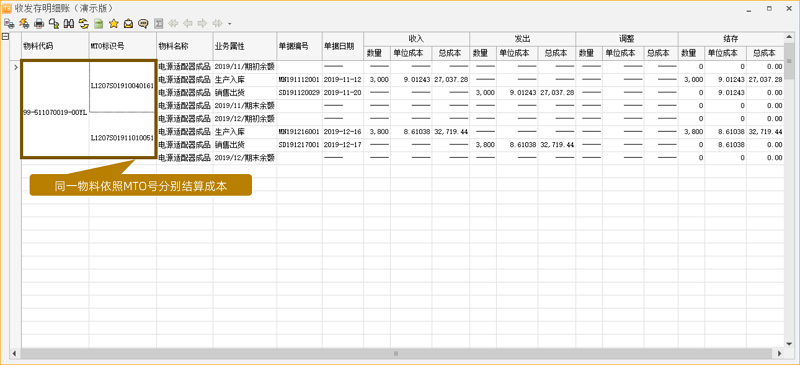Click the sigma summation icon
The height and width of the screenshot is (365, 800).
coord(159,23)
